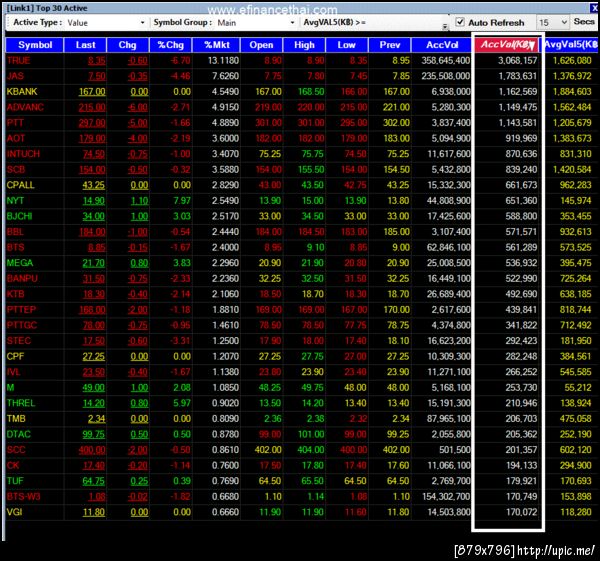Select the PTTEP symbol
The image size is (600, 561).
[21, 310]
